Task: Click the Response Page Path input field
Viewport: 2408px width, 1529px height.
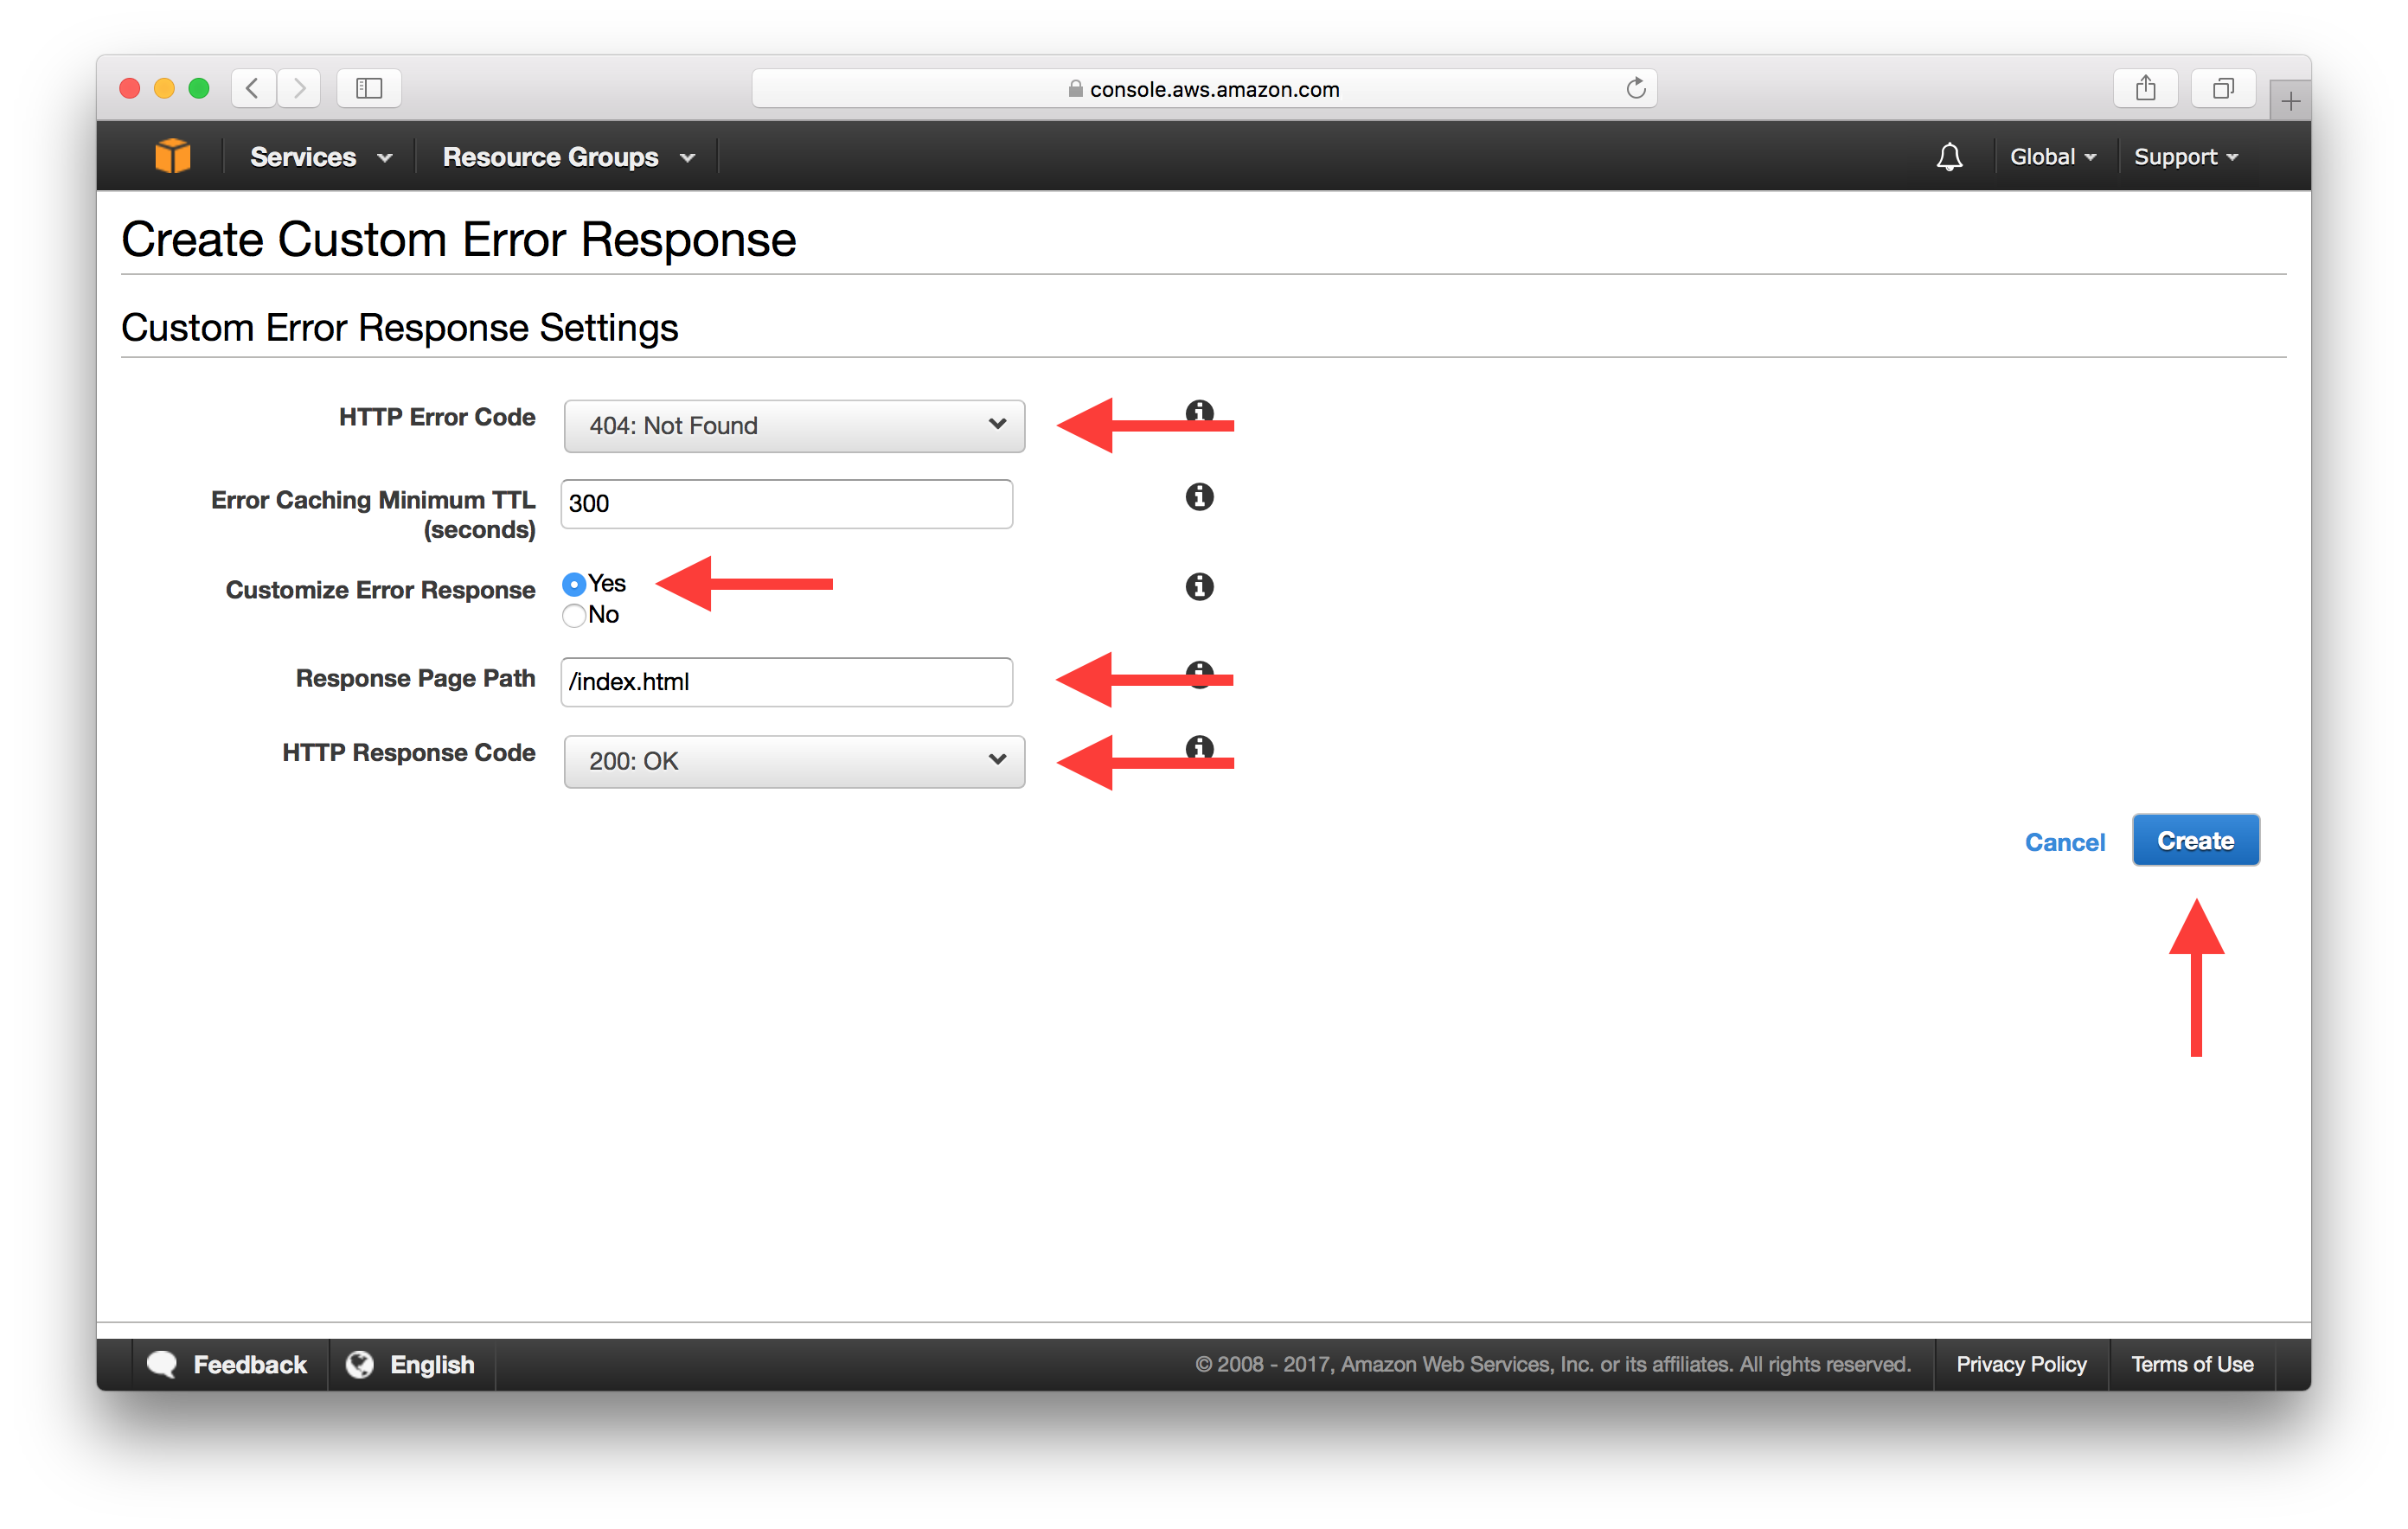Action: pyautogui.click(x=788, y=683)
